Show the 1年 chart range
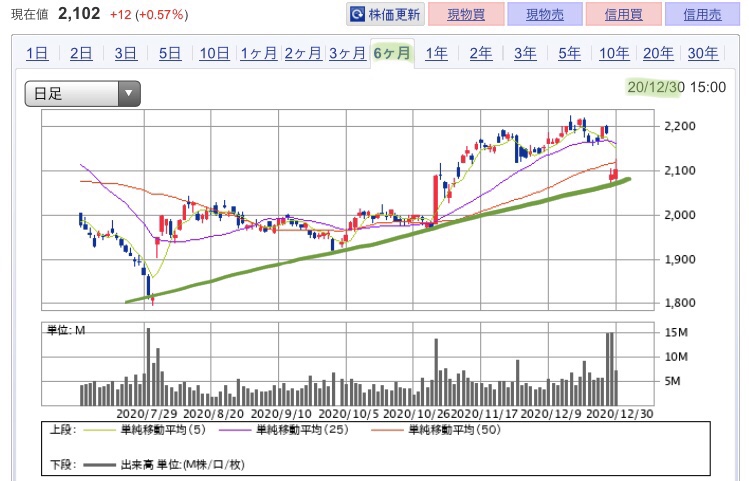Image resolution: width=749 pixels, height=481 pixels. [437, 53]
